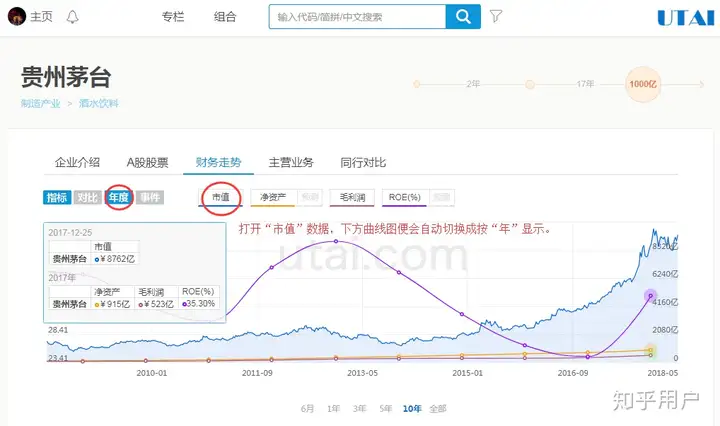The image size is (720, 426).
Task: Click the 28.41 left axis value
Action: click(58, 330)
